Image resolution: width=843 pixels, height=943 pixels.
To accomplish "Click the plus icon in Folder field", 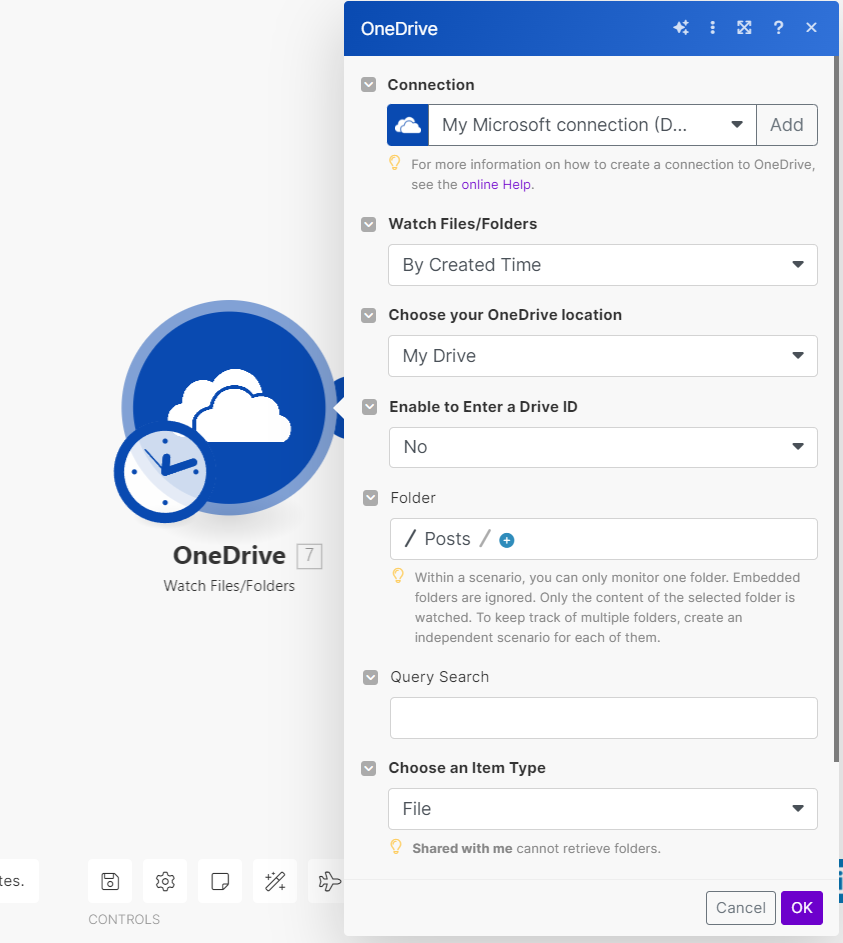I will 507,540.
